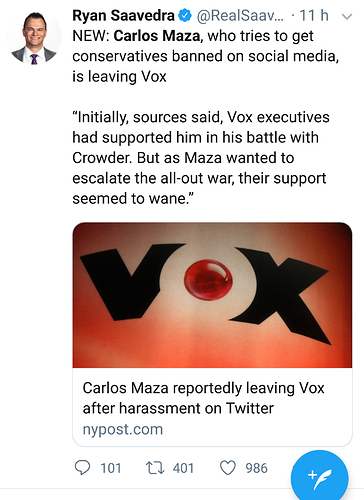
Task: Tap the red dot in Vox logo
Action: pos(208,279)
